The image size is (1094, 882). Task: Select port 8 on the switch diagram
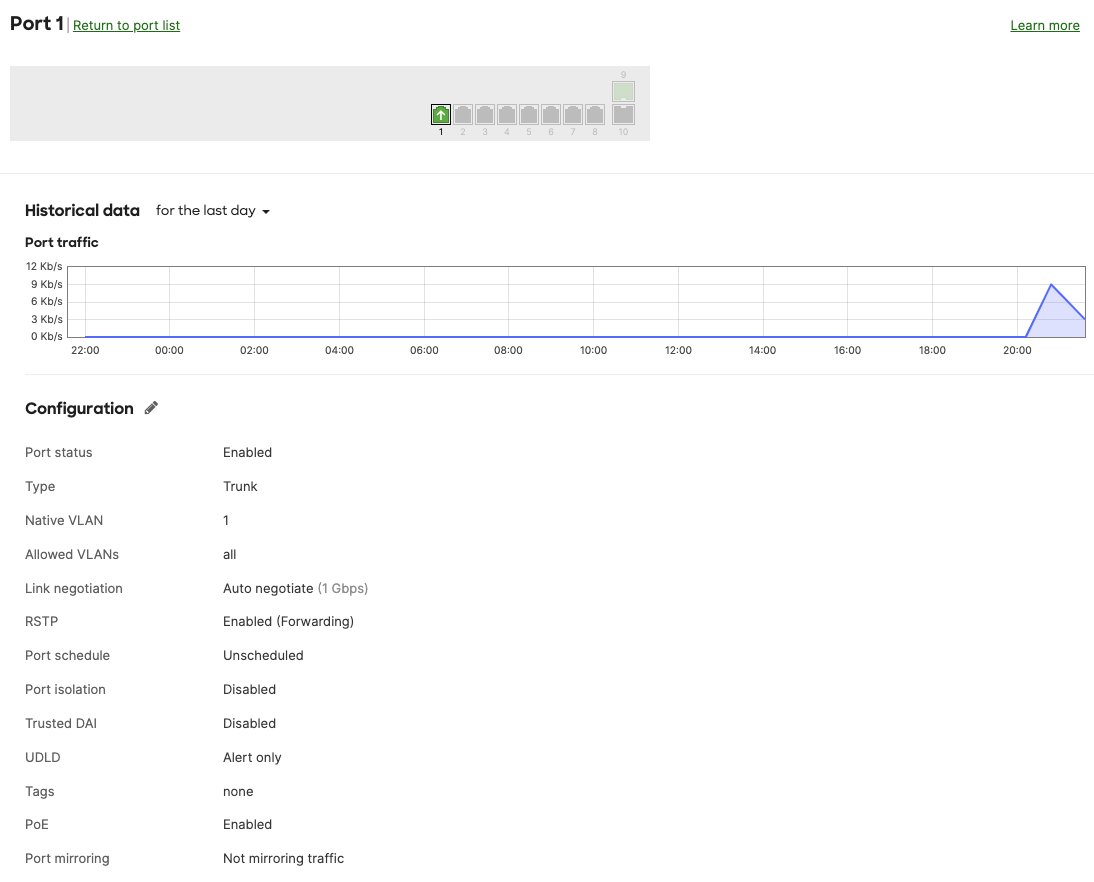(594, 114)
